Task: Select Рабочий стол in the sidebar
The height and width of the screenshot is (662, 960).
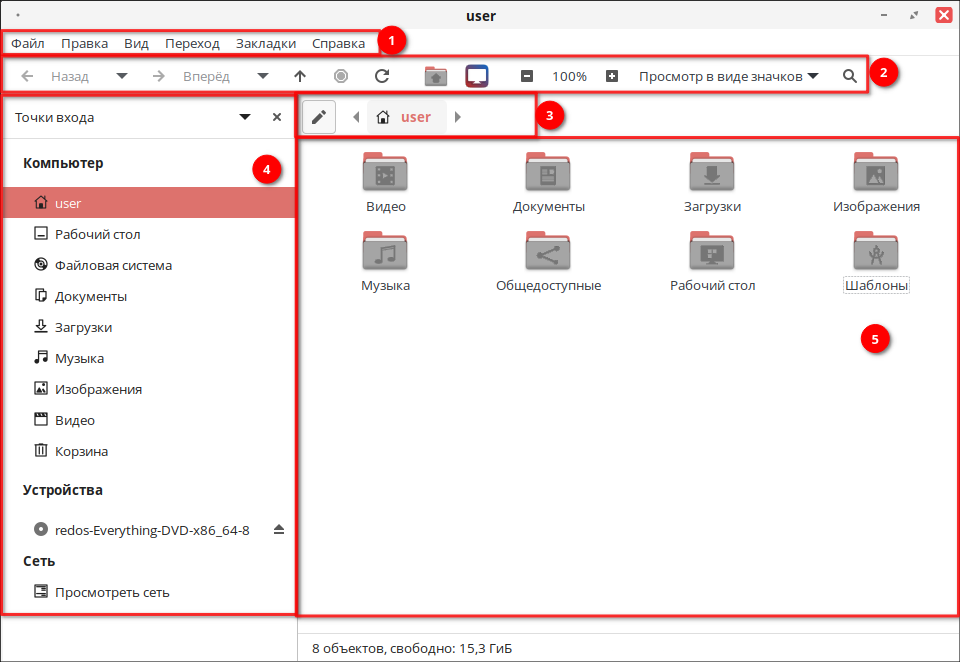Action: [149, 234]
